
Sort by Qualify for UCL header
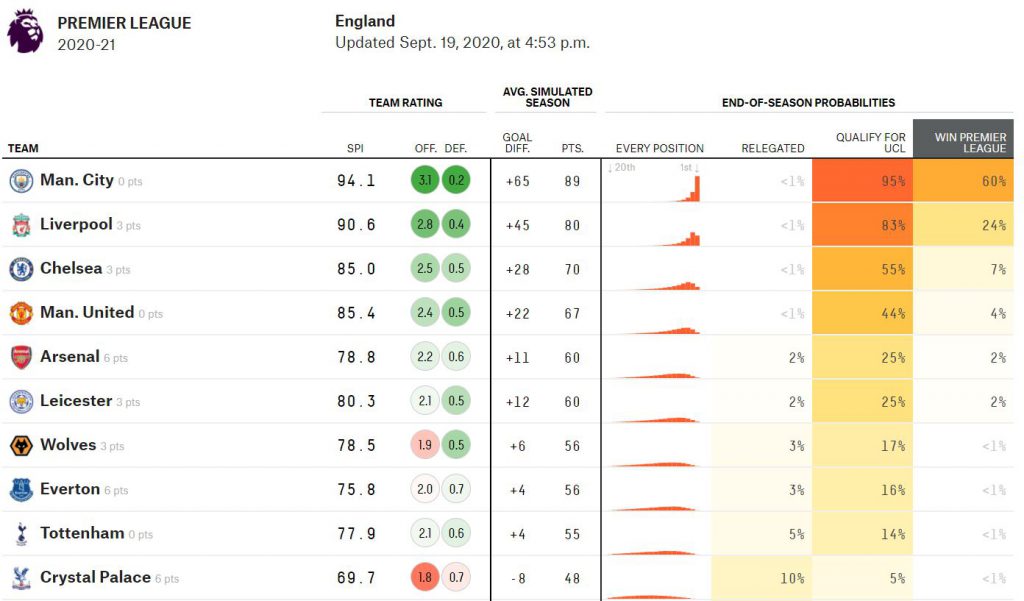(871, 142)
